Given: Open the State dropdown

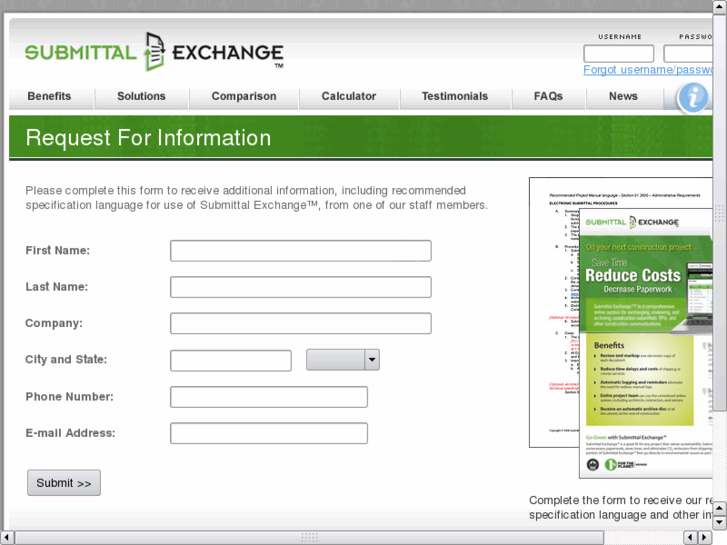Looking at the screenshot, I should coord(343,360).
